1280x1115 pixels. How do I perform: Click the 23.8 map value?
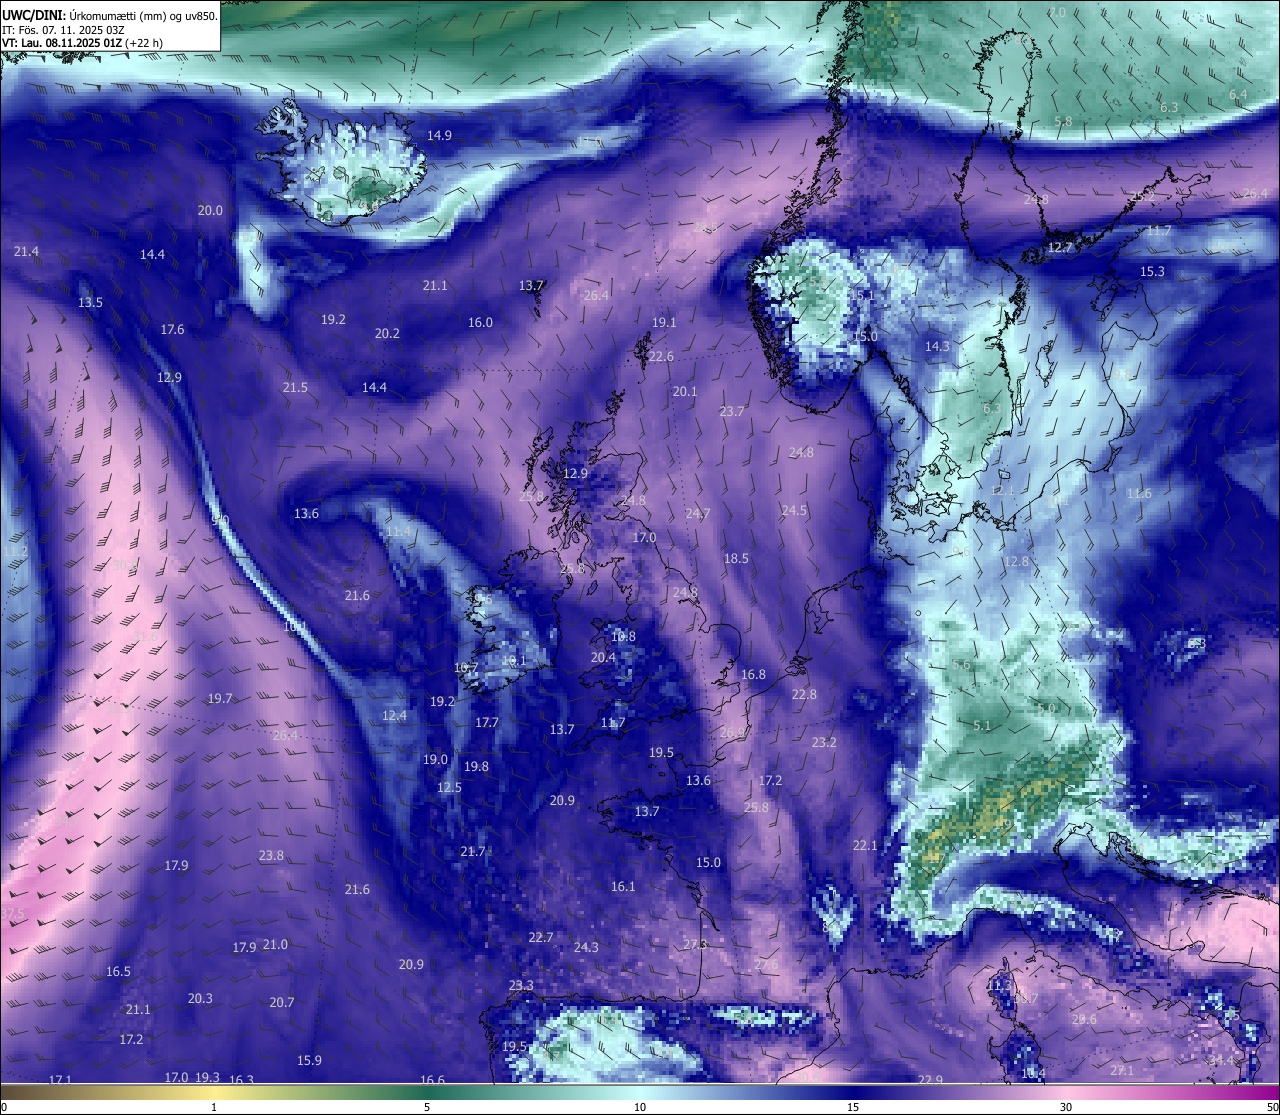coord(271,855)
